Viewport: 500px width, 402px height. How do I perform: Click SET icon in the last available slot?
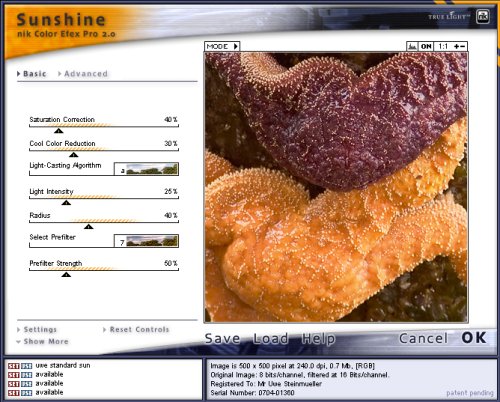[x=14, y=393]
